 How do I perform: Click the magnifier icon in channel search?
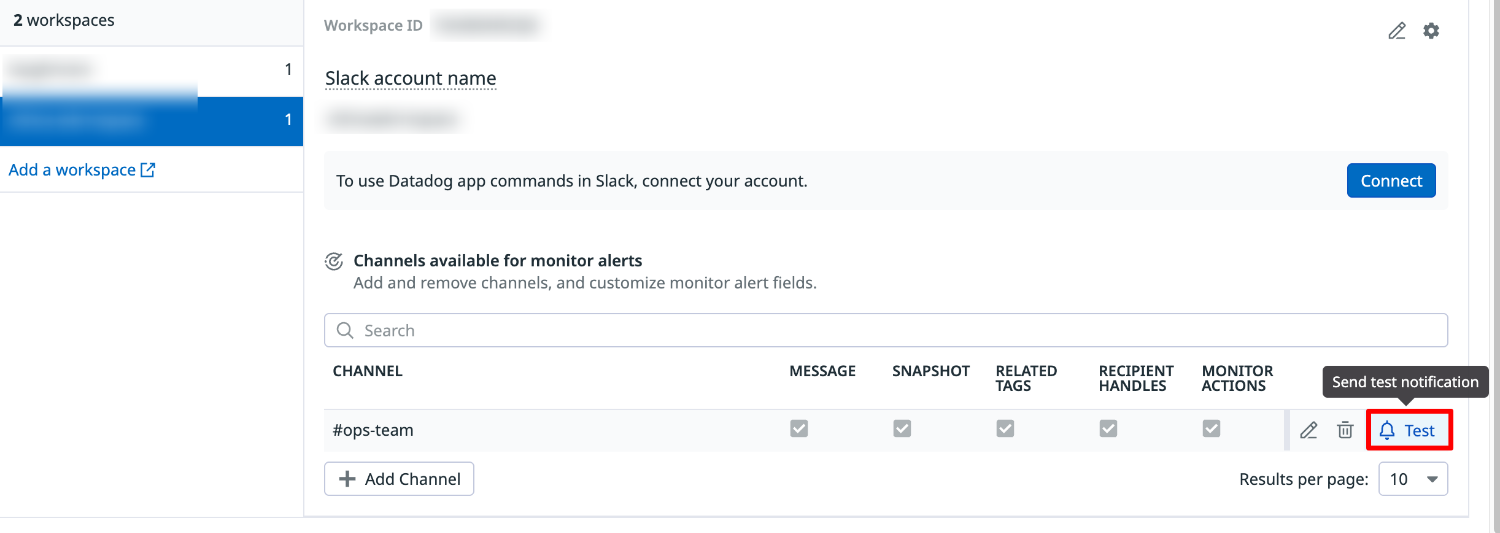(345, 331)
